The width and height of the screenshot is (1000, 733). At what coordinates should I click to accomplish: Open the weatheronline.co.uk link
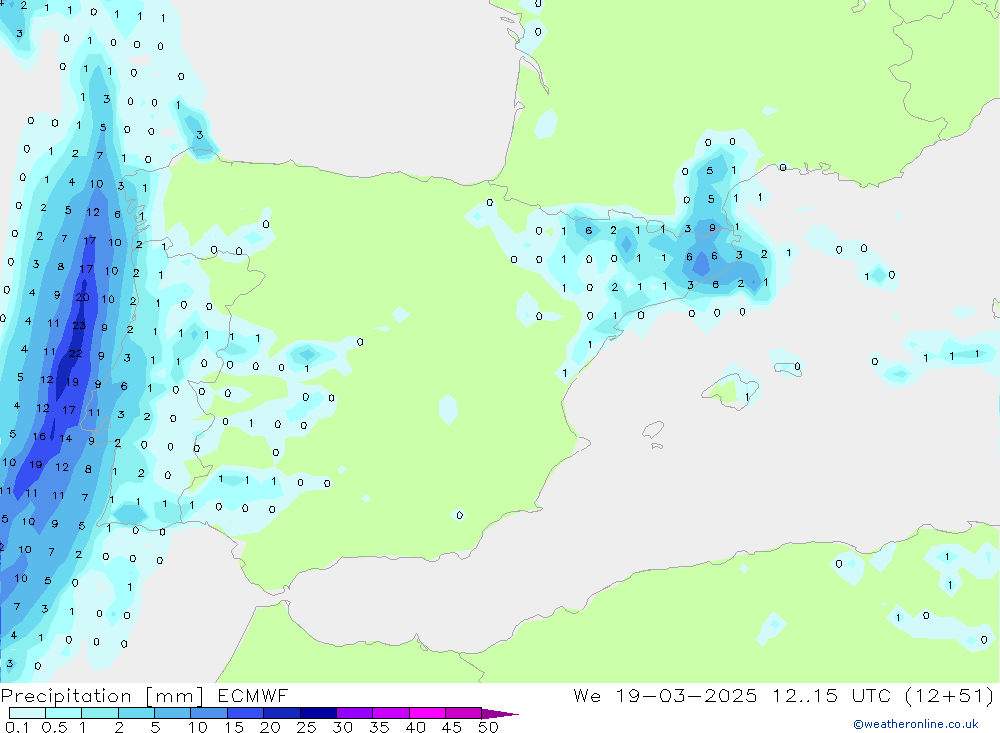click(x=916, y=724)
